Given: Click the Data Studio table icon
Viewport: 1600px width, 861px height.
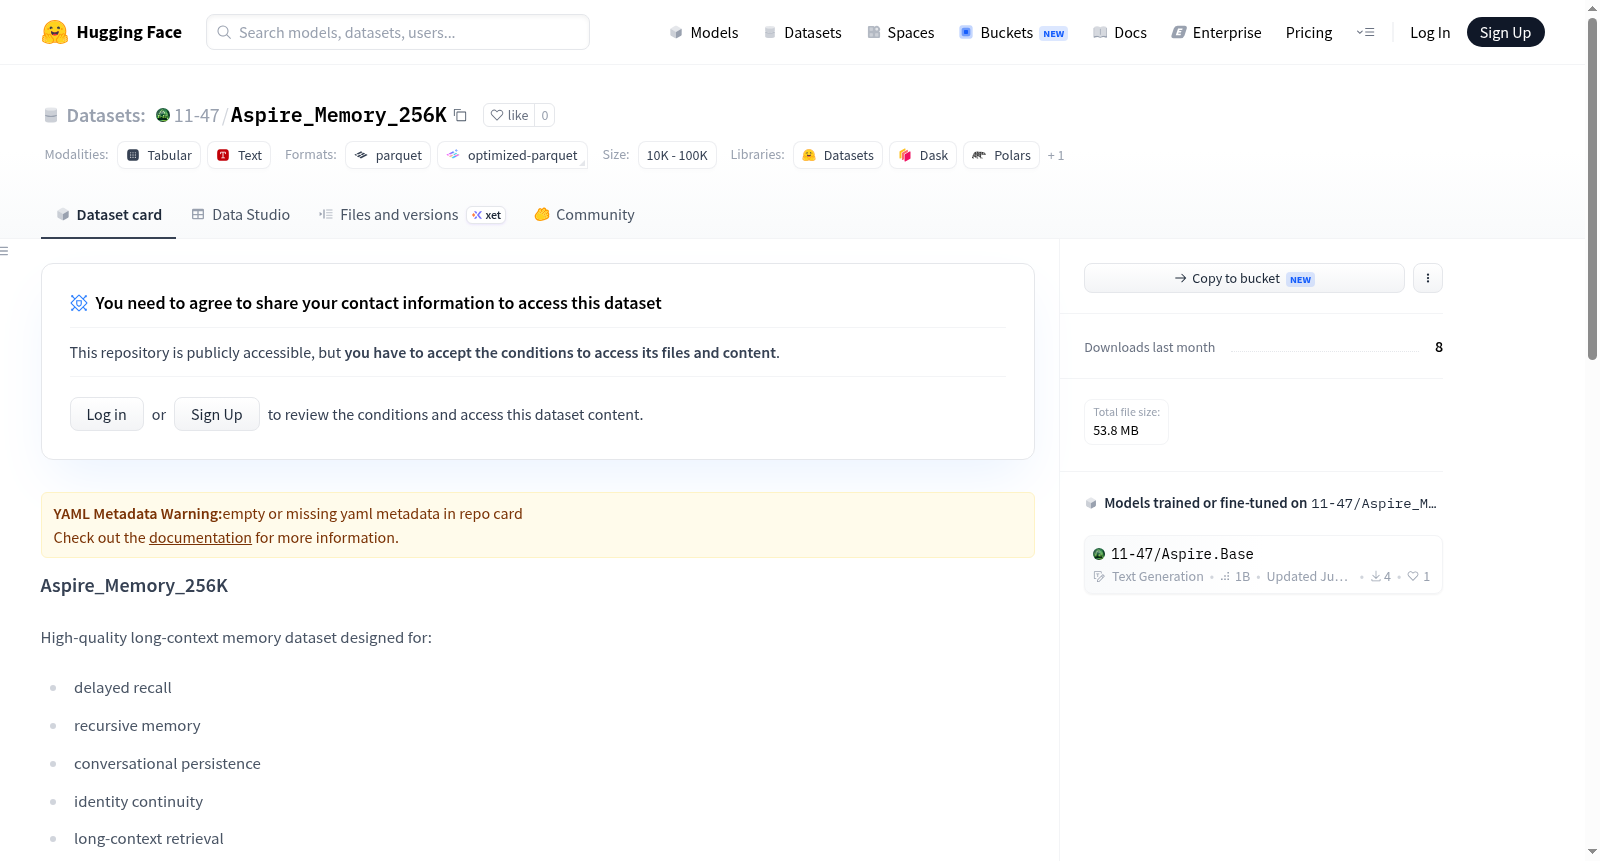Looking at the screenshot, I should click(x=198, y=214).
